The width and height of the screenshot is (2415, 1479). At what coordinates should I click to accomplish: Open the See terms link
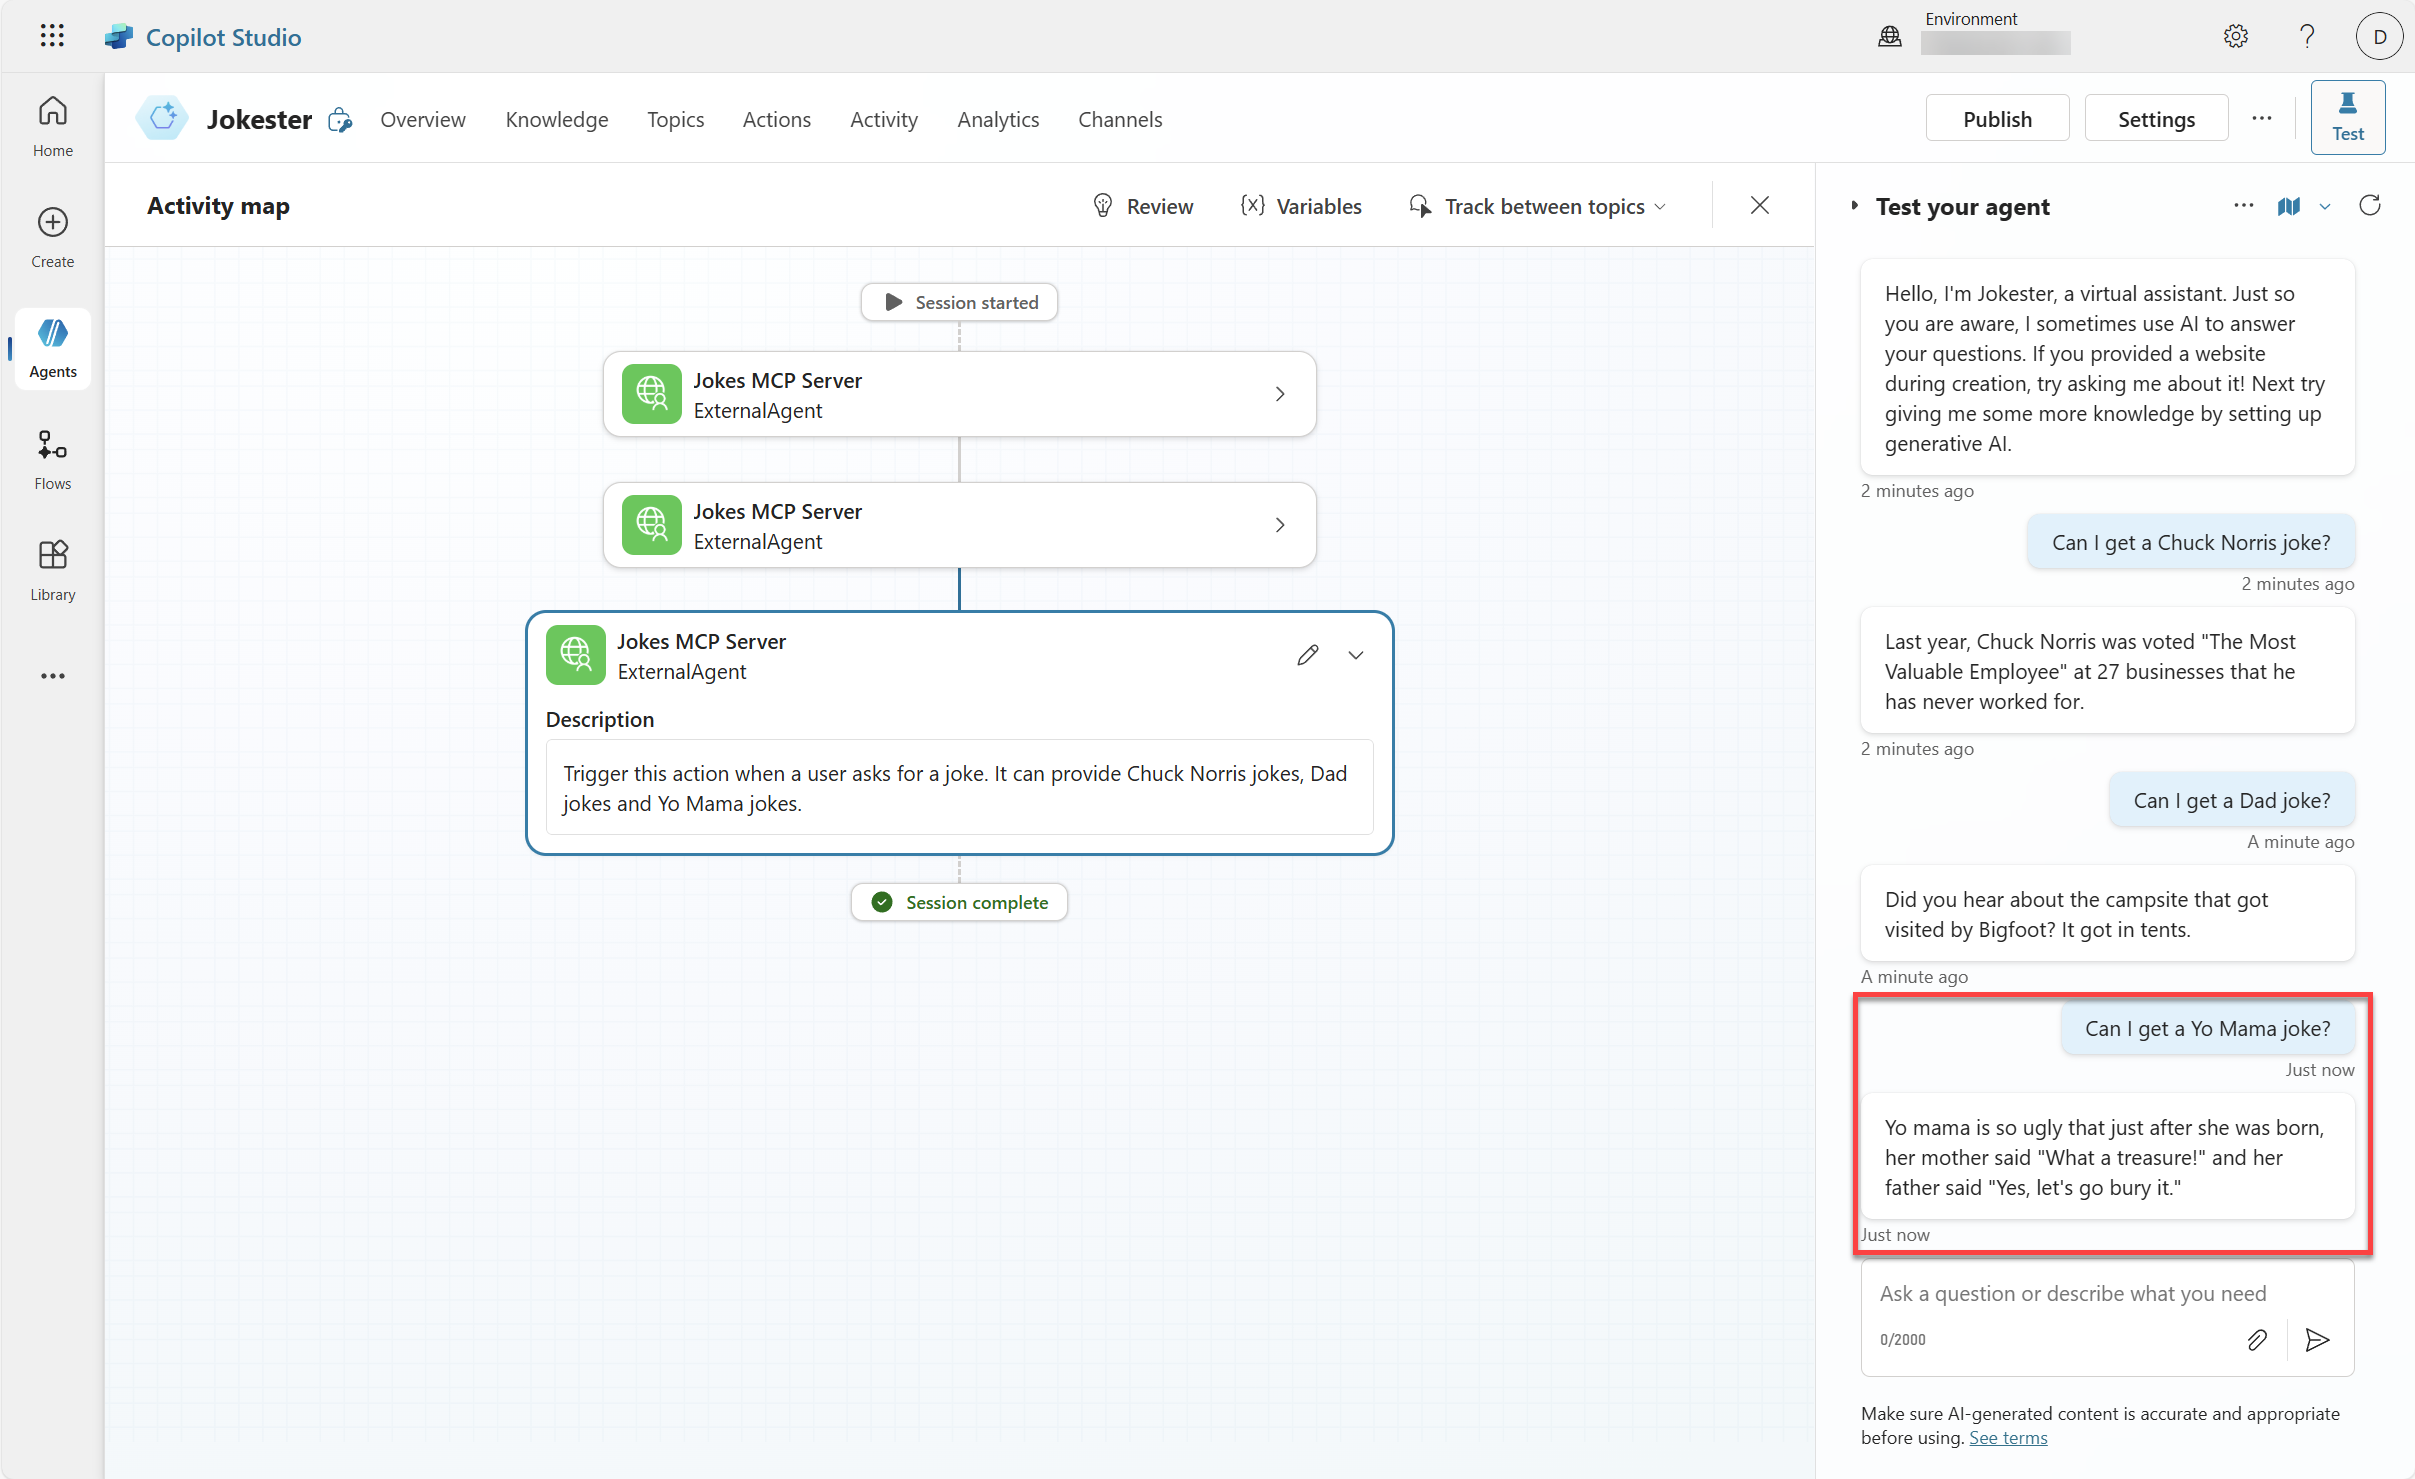(x=2007, y=1437)
